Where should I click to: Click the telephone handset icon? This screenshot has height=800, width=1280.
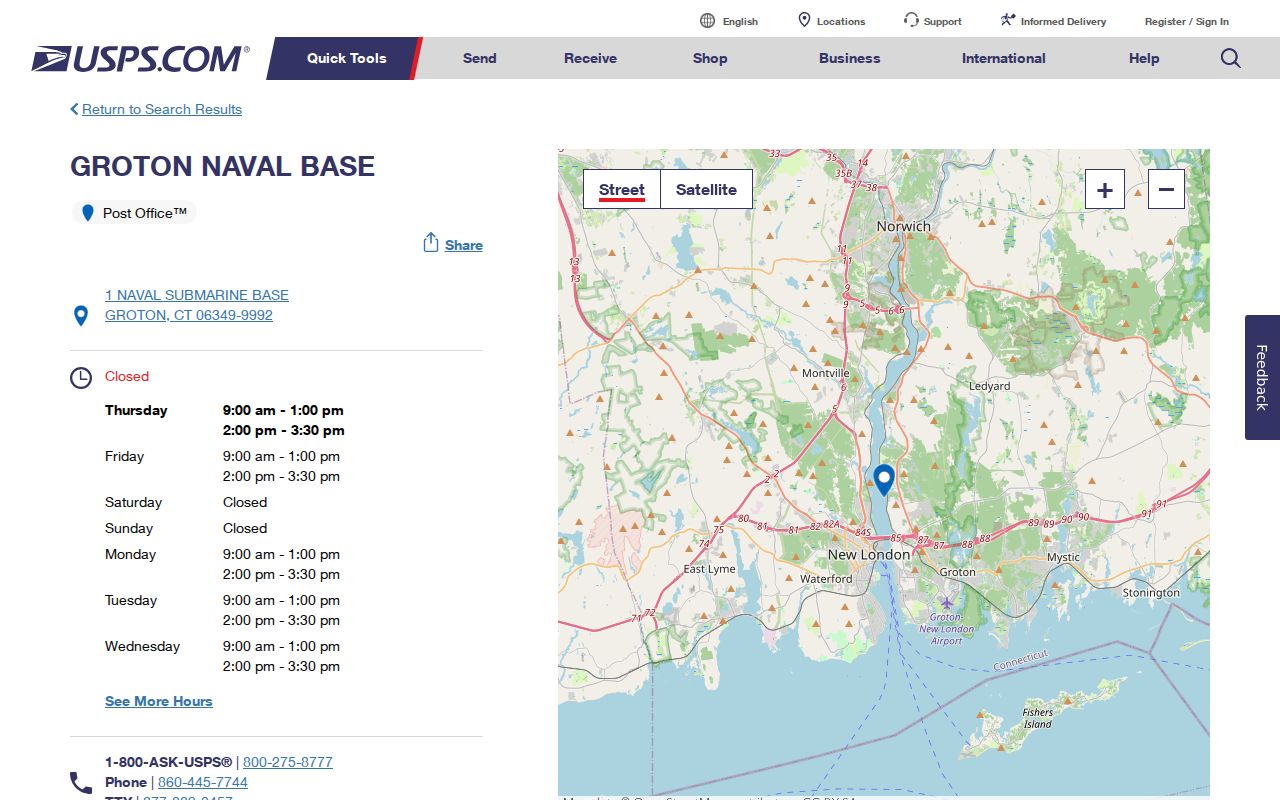coord(81,782)
